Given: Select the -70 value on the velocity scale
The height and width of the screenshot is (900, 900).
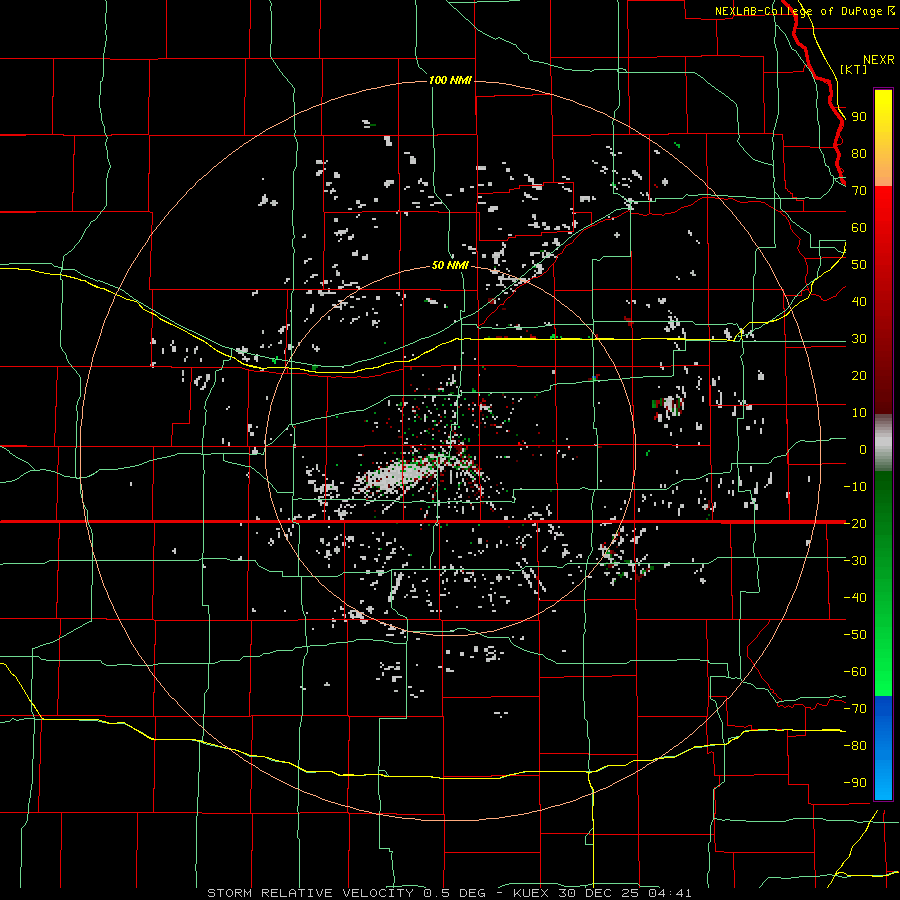Looking at the screenshot, I should click(855, 709).
